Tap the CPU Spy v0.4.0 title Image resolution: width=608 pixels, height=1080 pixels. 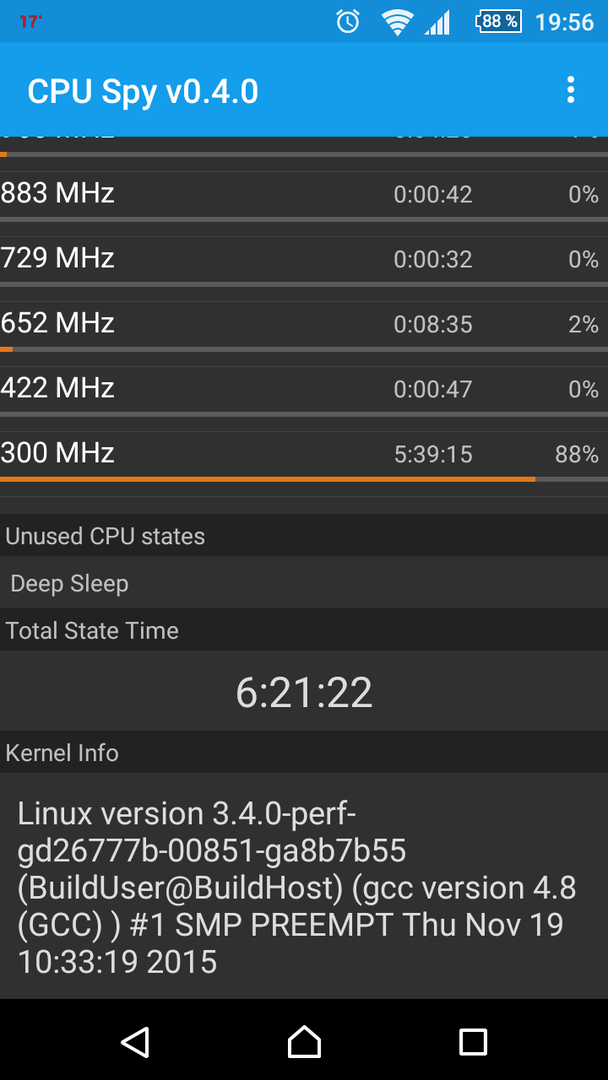coord(143,91)
